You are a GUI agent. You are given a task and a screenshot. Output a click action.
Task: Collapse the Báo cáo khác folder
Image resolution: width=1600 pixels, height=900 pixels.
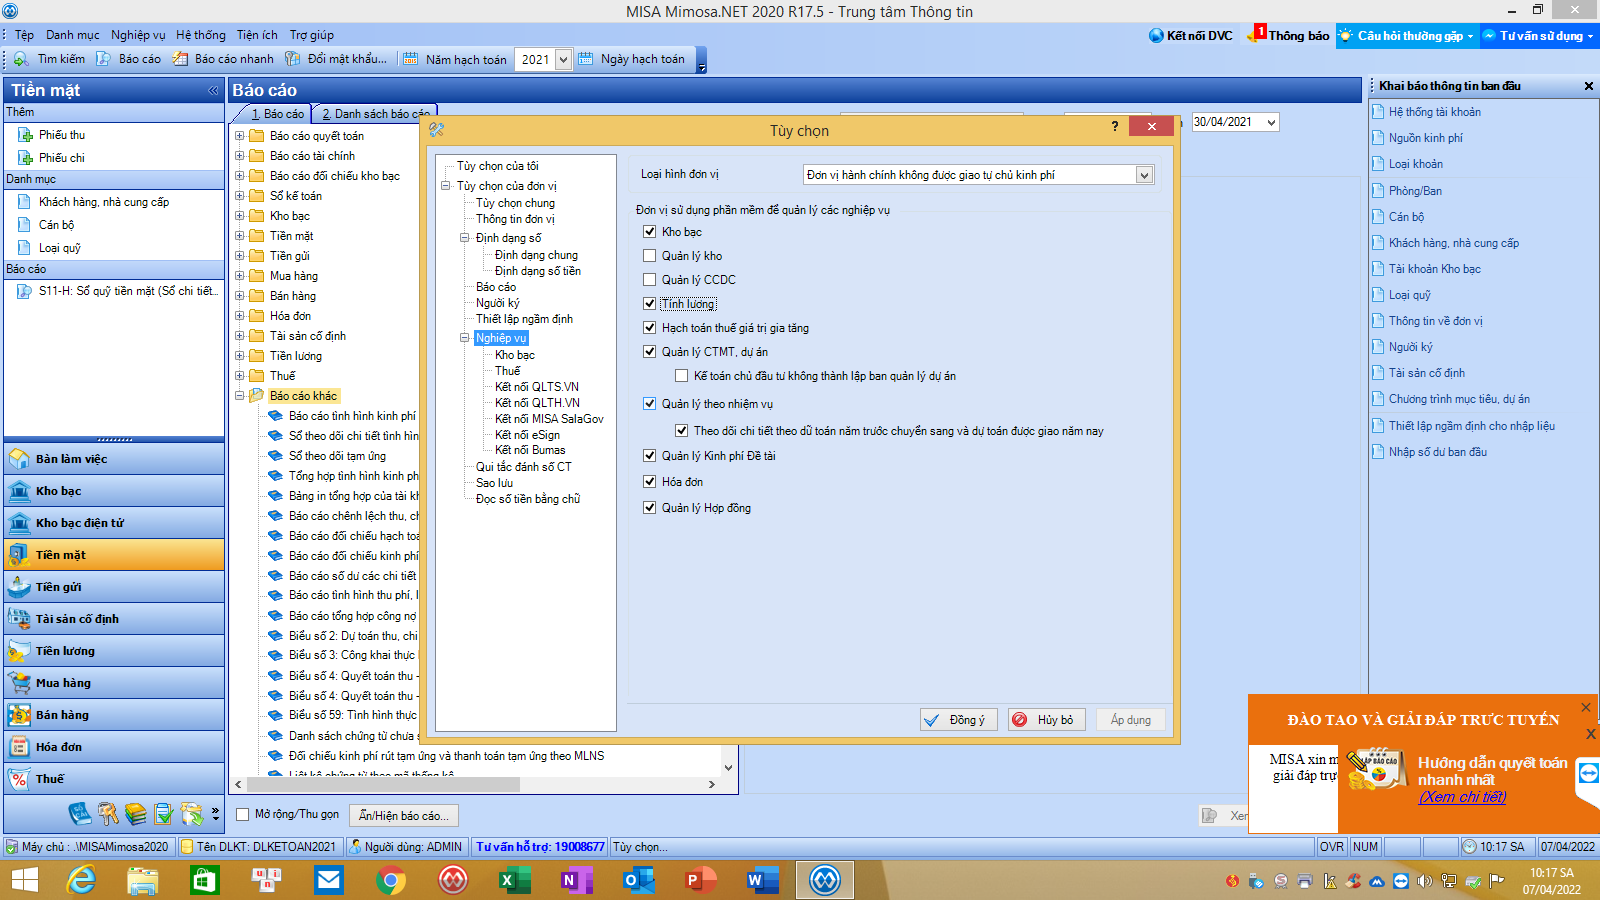239,396
